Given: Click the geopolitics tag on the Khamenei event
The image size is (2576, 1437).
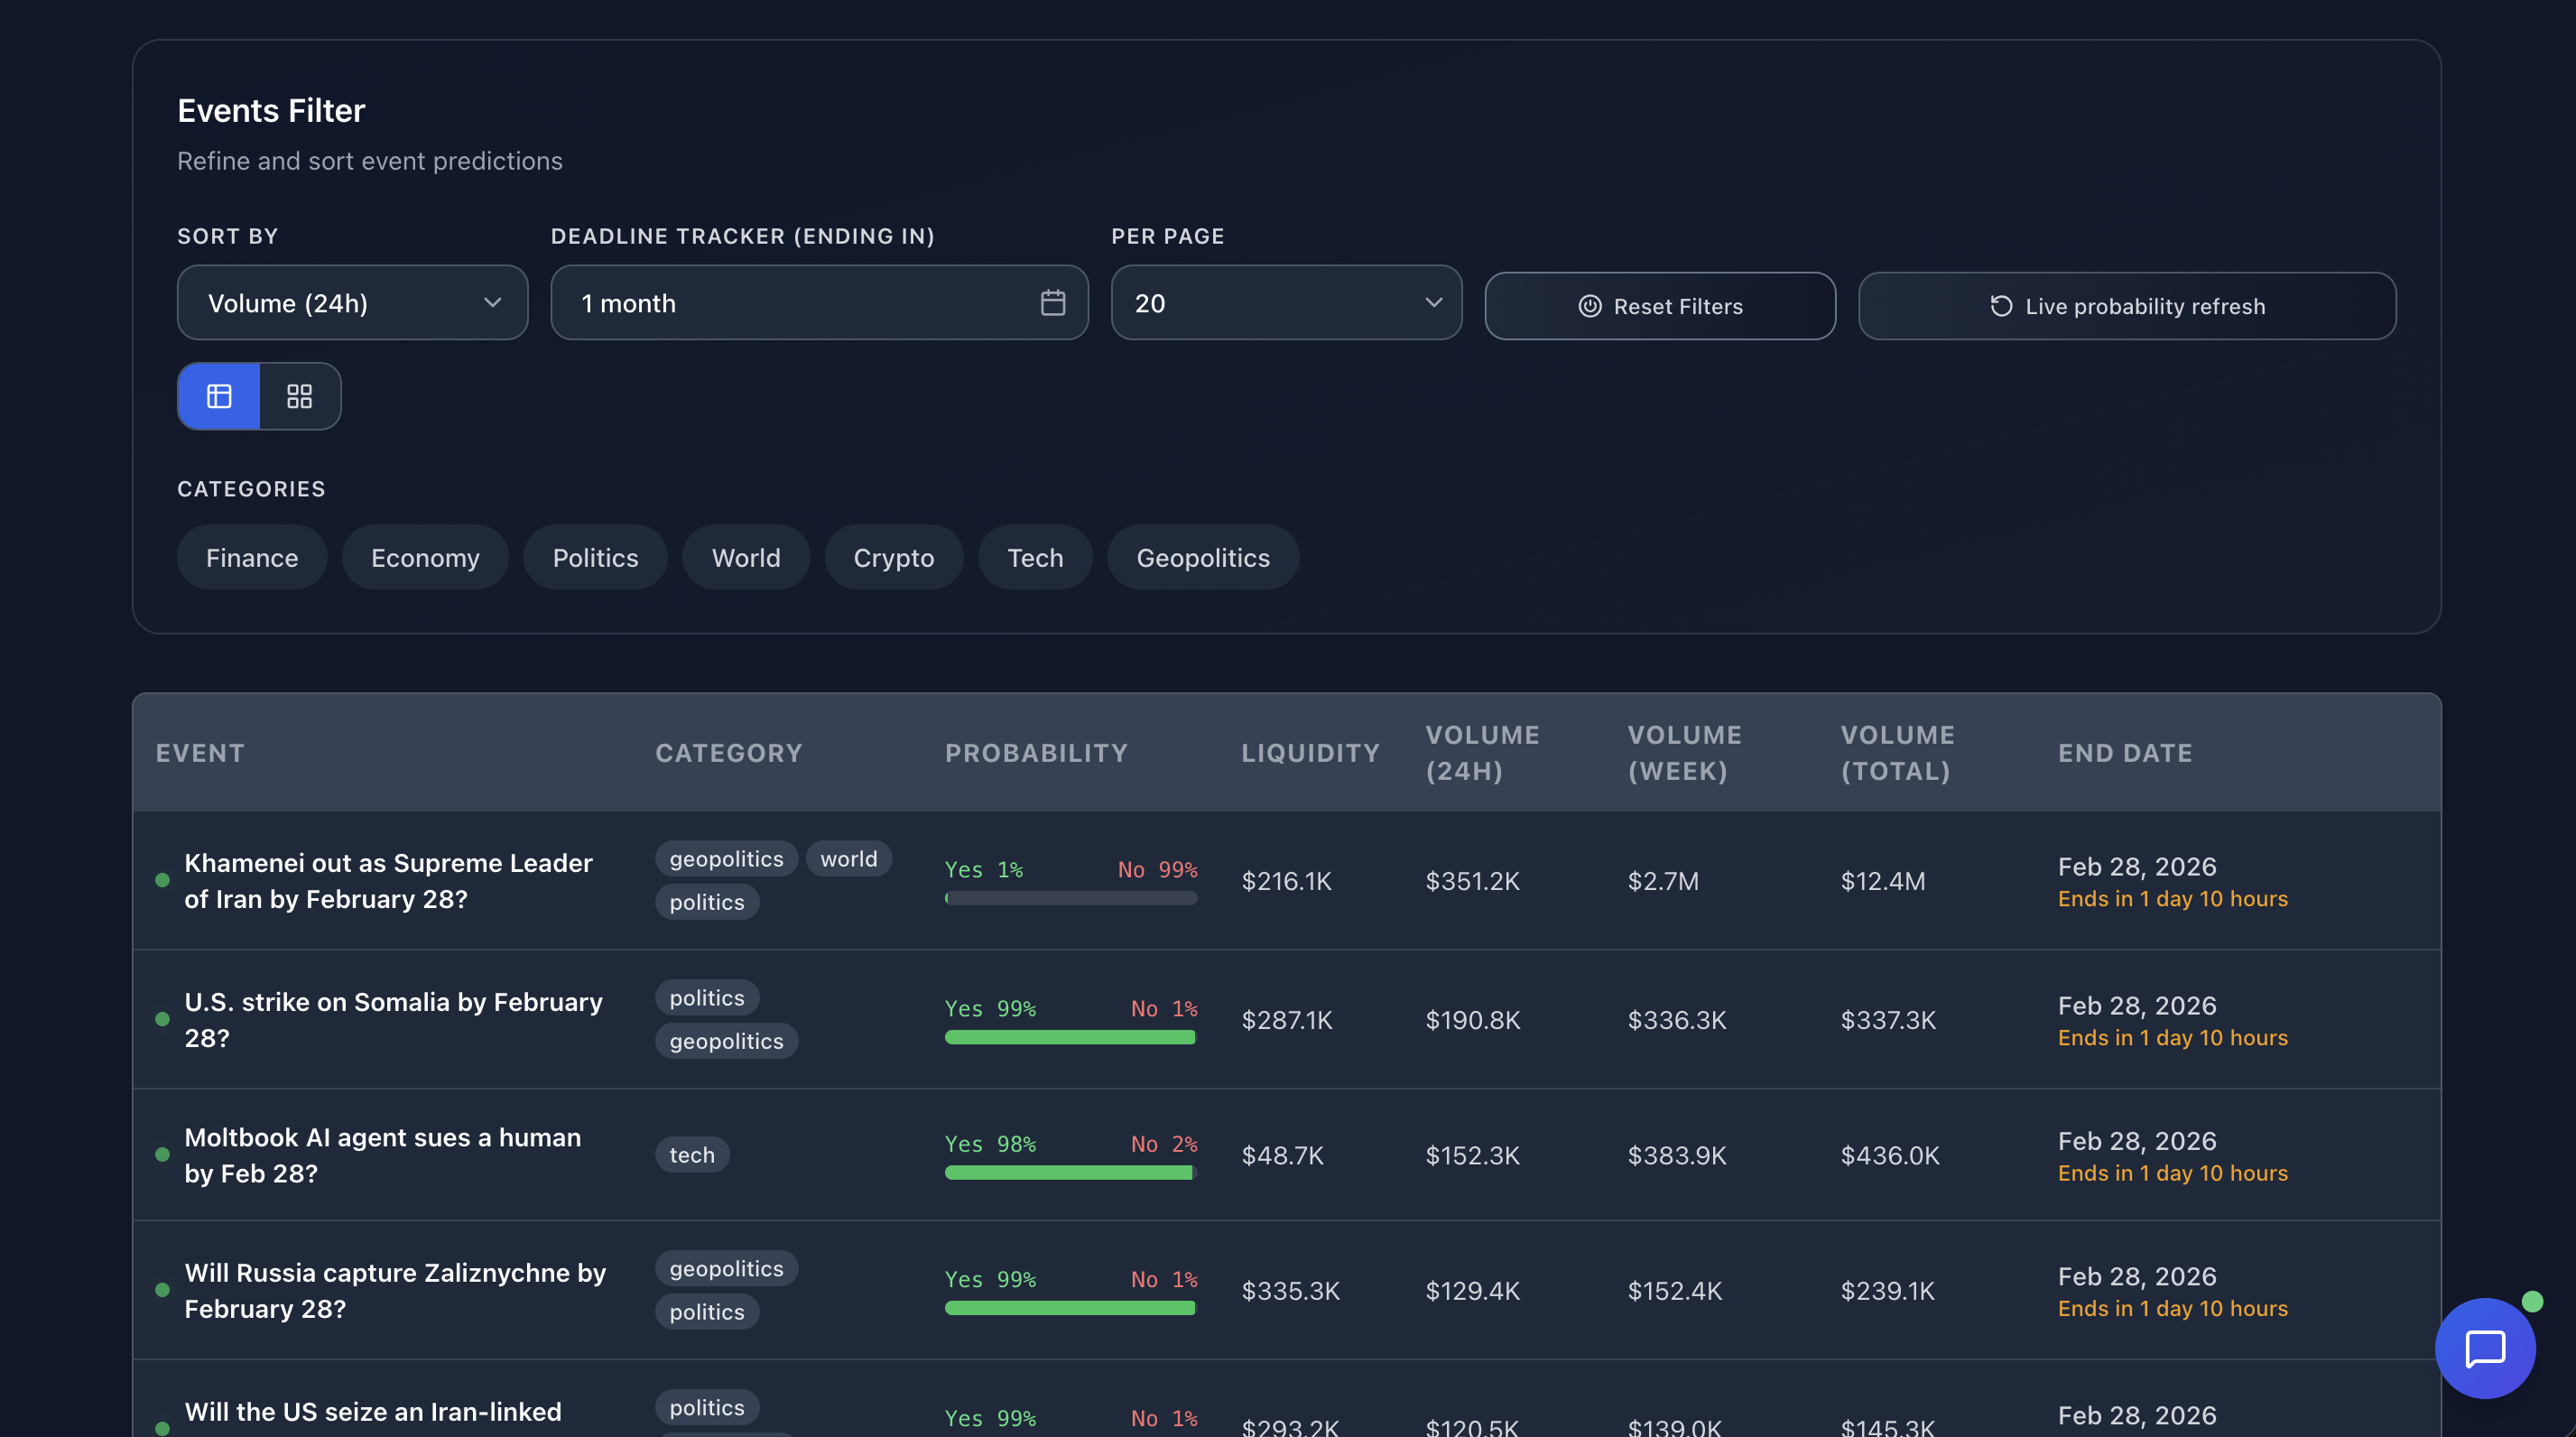Looking at the screenshot, I should 726,858.
